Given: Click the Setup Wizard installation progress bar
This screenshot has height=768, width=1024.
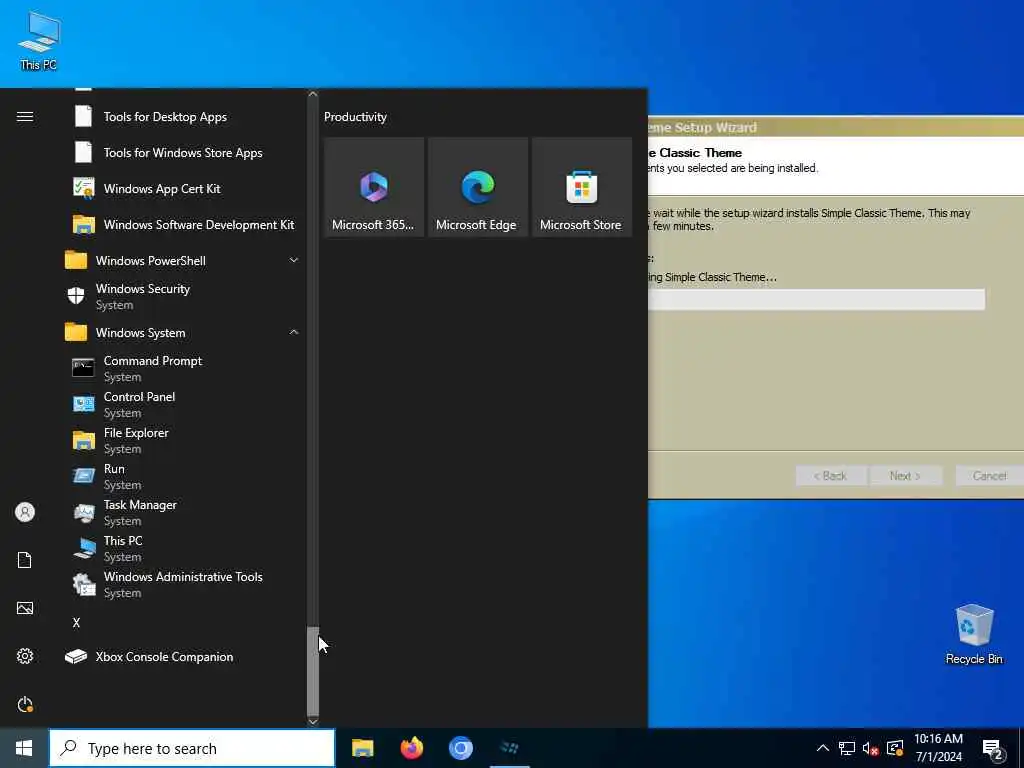Looking at the screenshot, I should point(816,300).
